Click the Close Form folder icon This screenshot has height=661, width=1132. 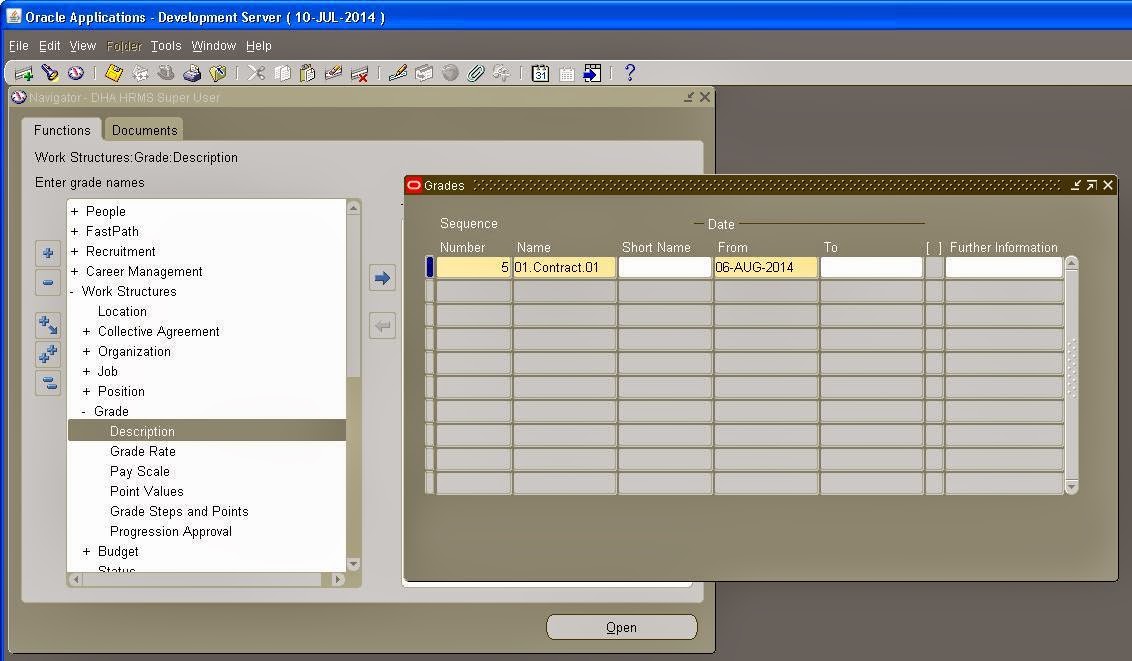(x=217, y=73)
